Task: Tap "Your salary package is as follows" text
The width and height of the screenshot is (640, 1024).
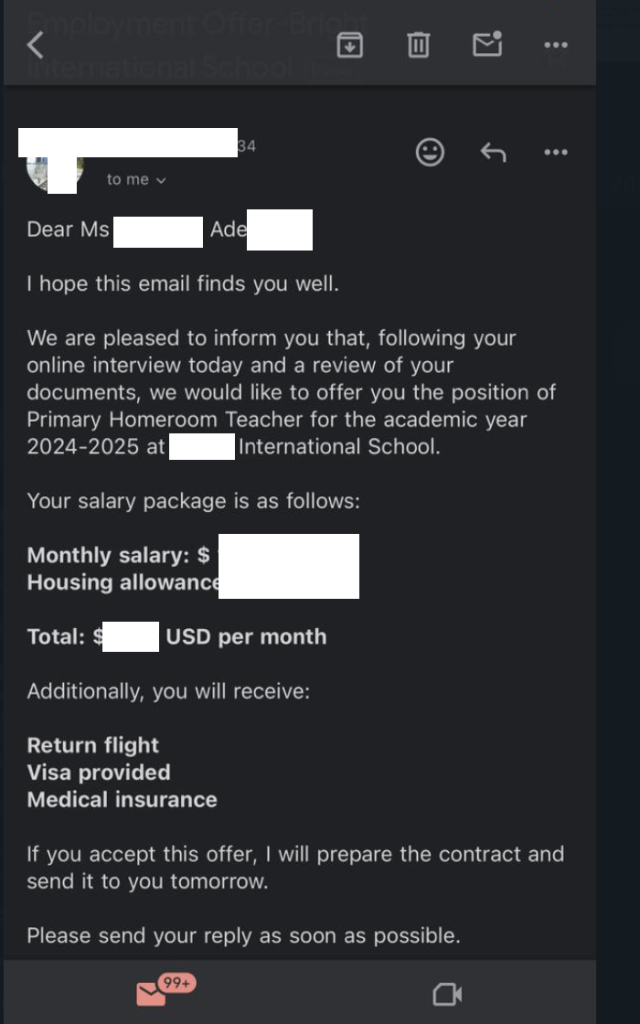Action: click(x=192, y=501)
